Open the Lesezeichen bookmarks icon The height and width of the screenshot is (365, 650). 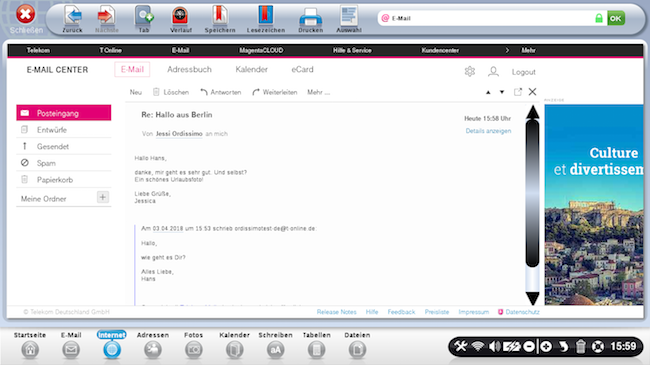click(x=266, y=15)
